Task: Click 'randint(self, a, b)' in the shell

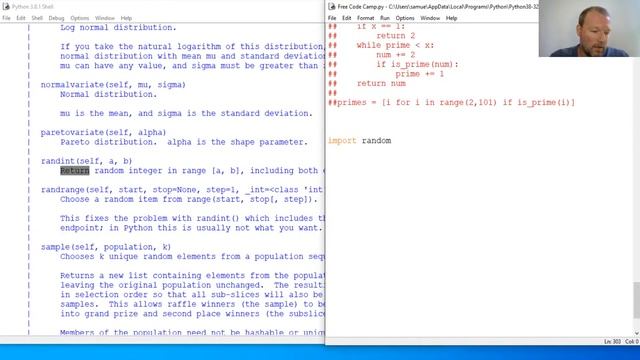Action: click(87, 161)
